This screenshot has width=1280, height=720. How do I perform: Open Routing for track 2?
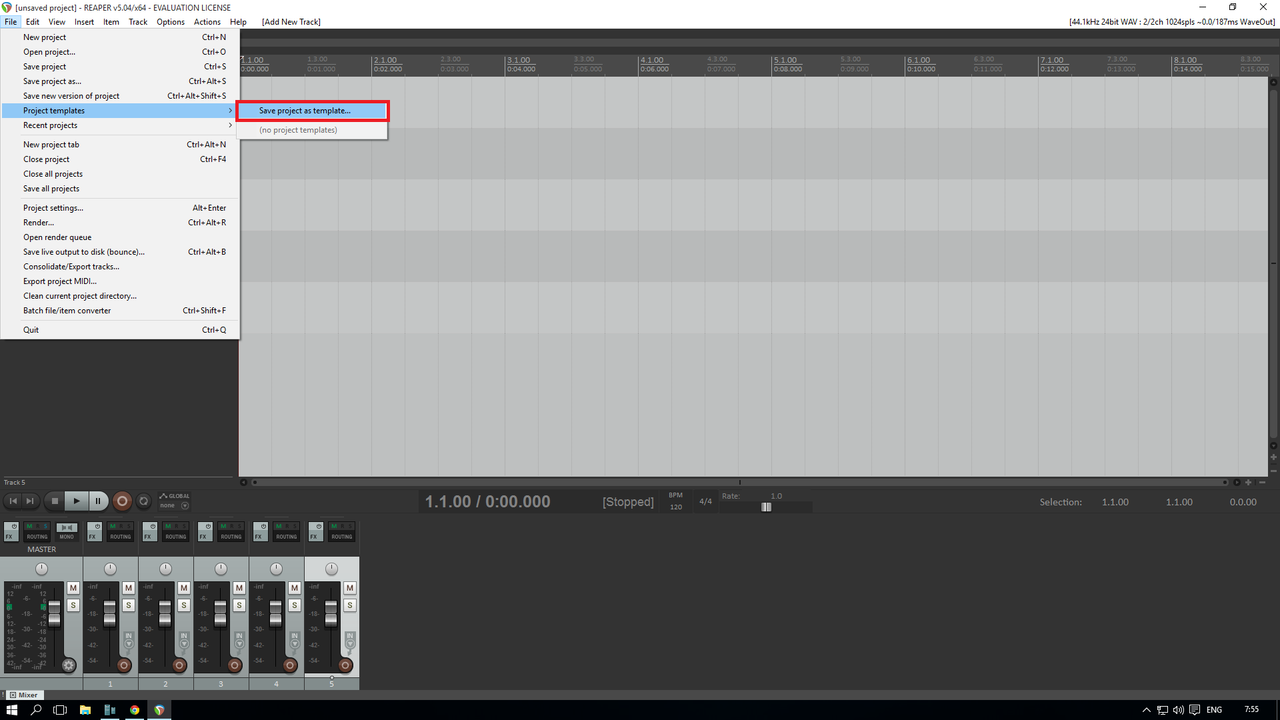(176, 532)
